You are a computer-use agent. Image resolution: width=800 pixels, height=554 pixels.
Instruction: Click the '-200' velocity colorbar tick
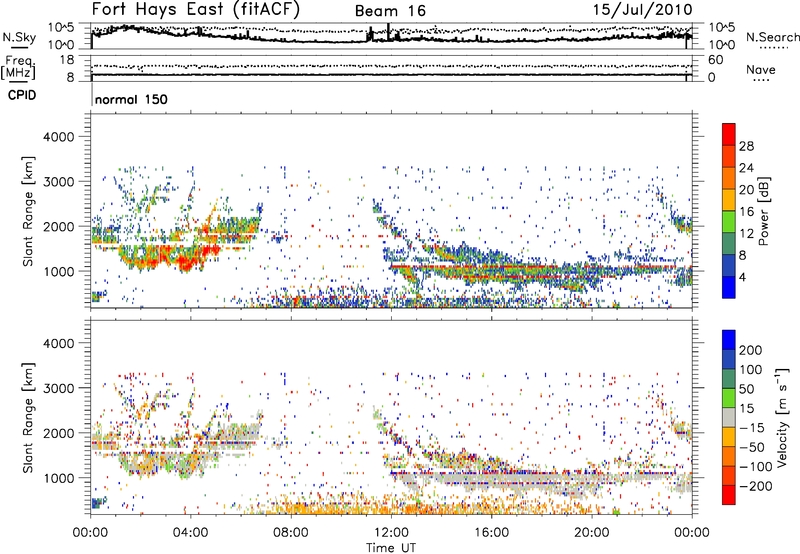(754, 486)
